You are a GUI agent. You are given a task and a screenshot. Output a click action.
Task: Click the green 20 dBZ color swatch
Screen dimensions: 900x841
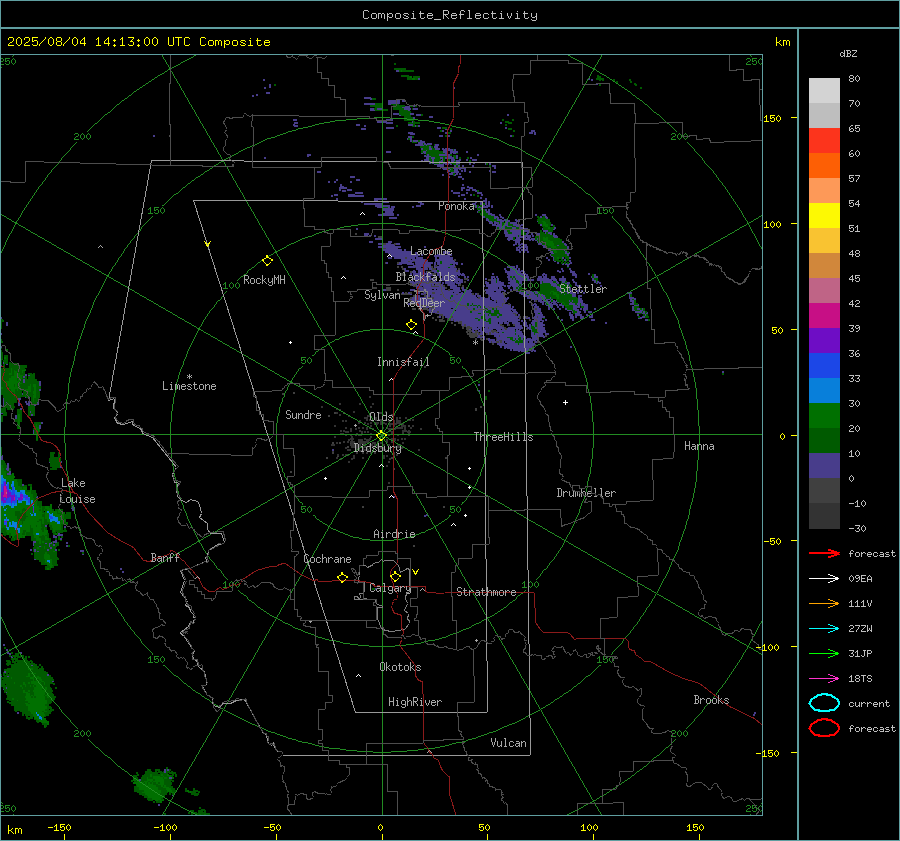824,416
